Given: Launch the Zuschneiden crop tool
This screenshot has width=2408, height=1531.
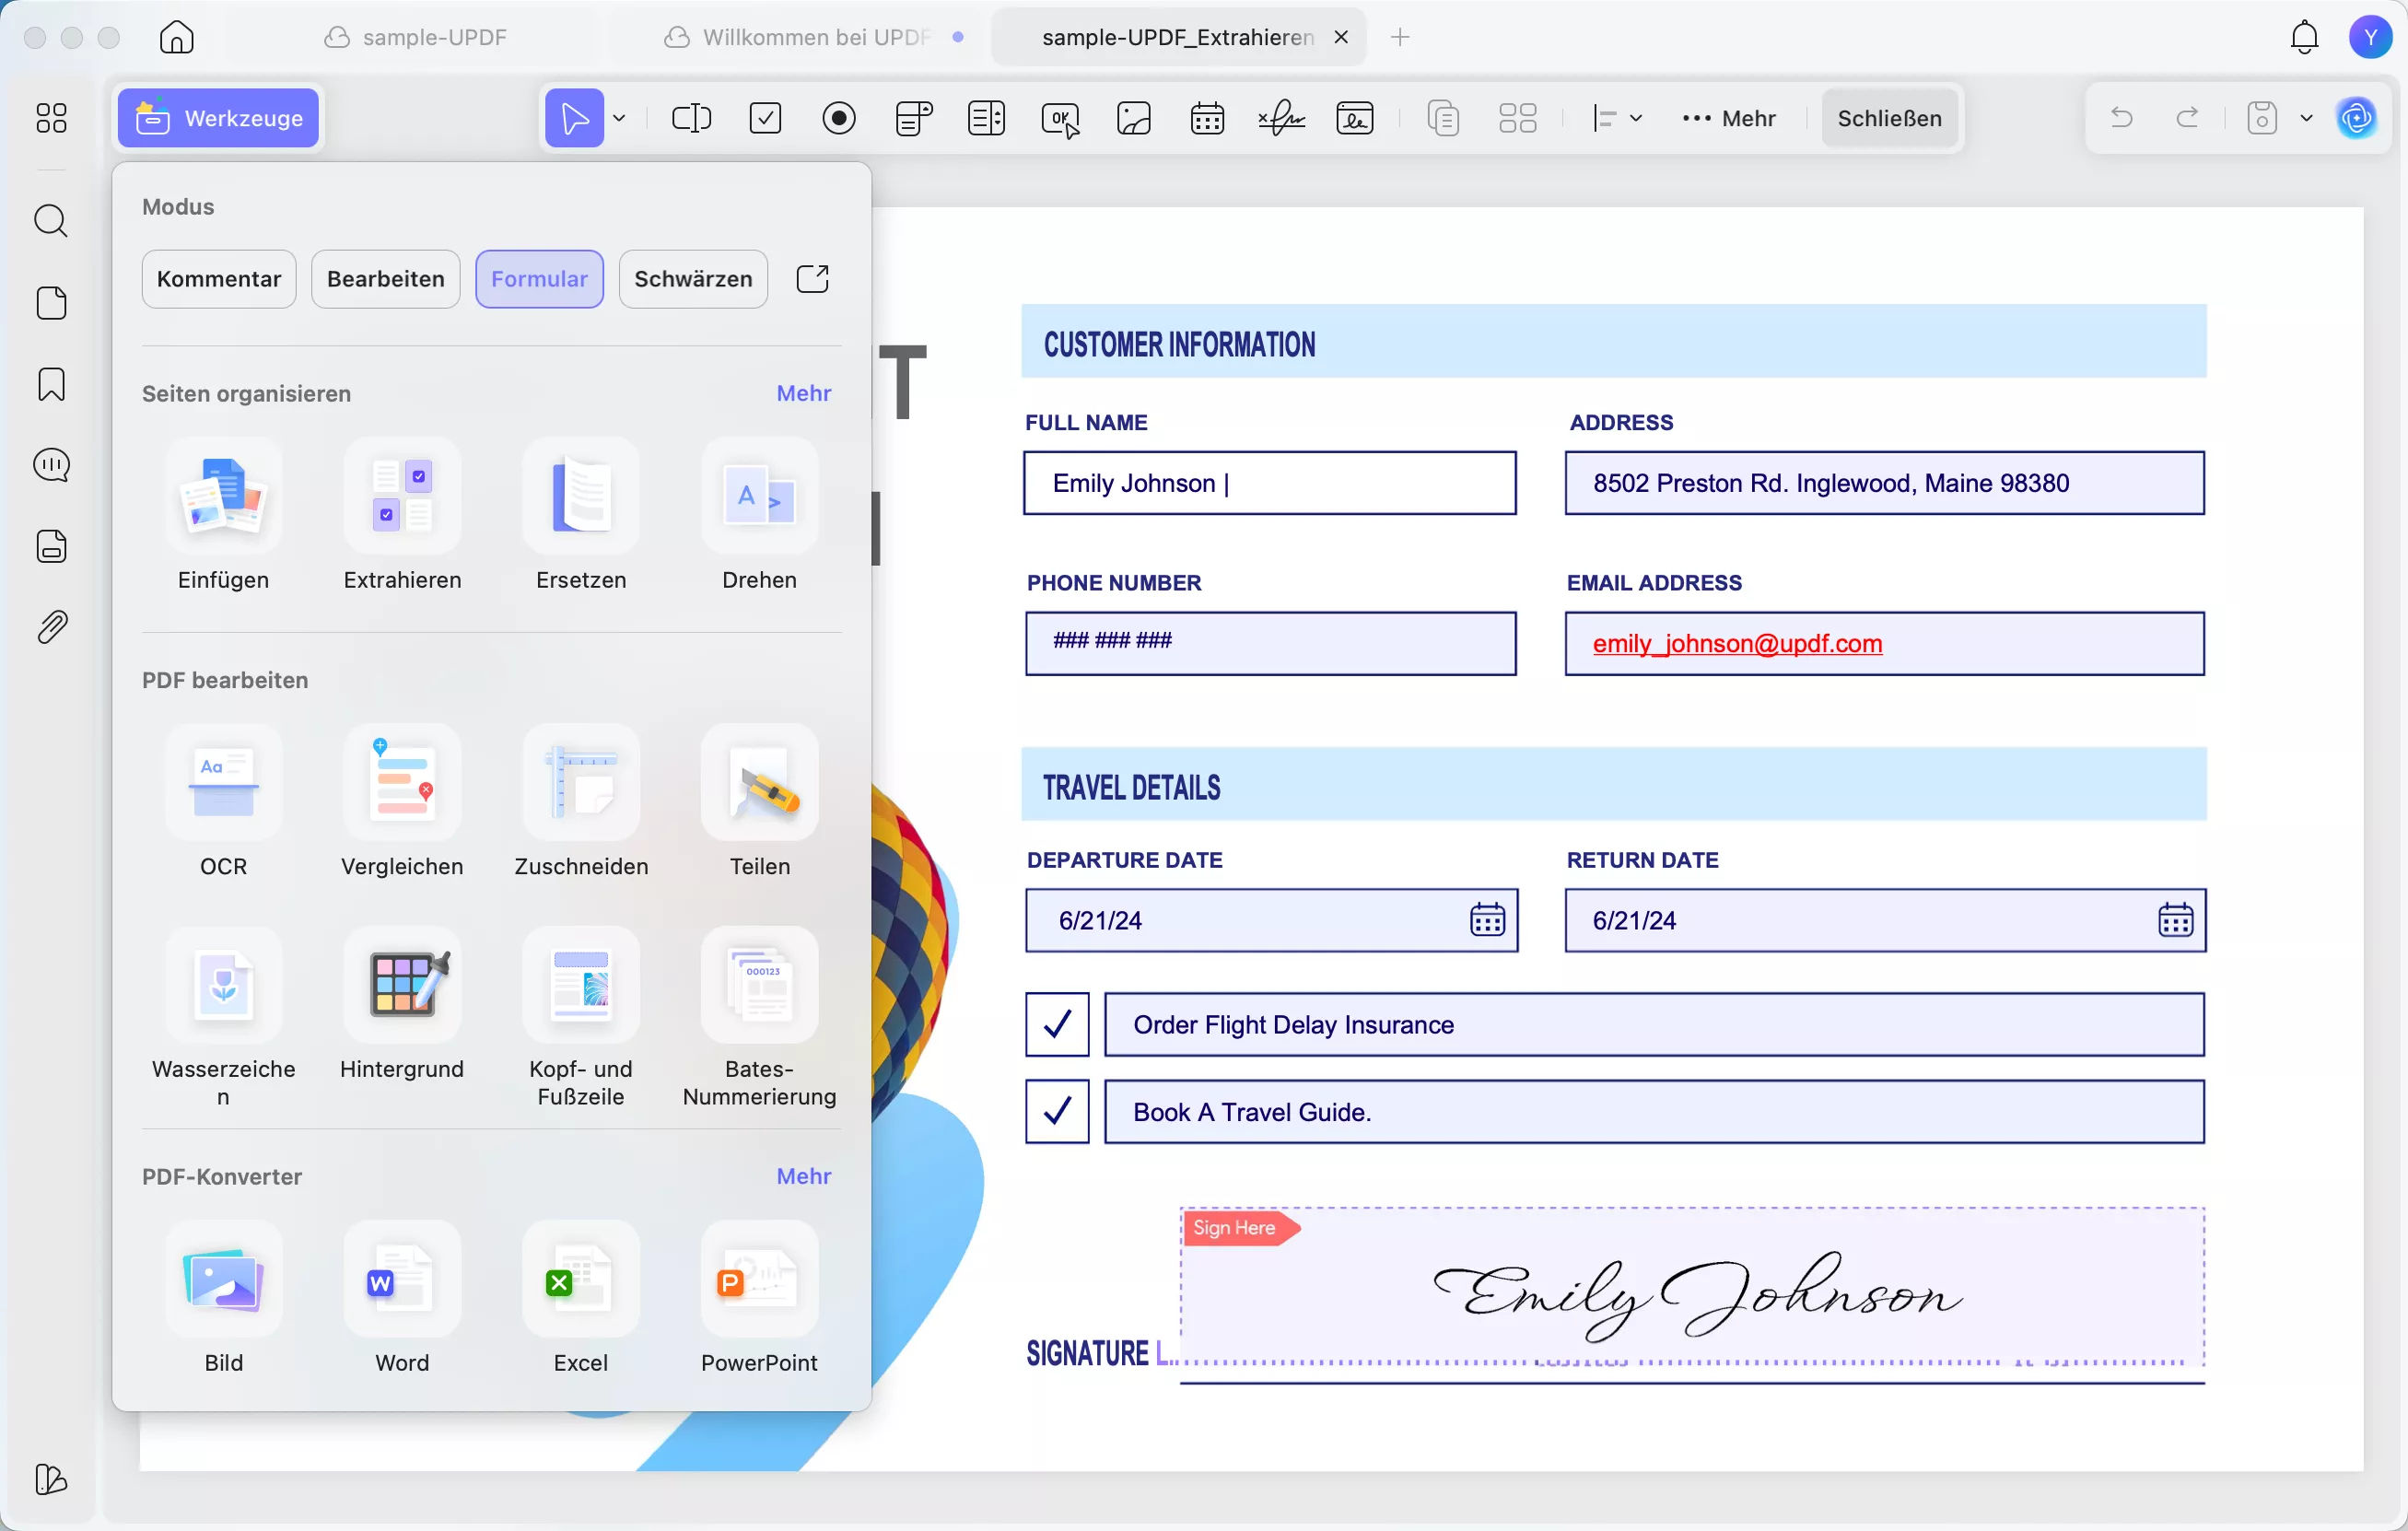Looking at the screenshot, I should (x=581, y=784).
